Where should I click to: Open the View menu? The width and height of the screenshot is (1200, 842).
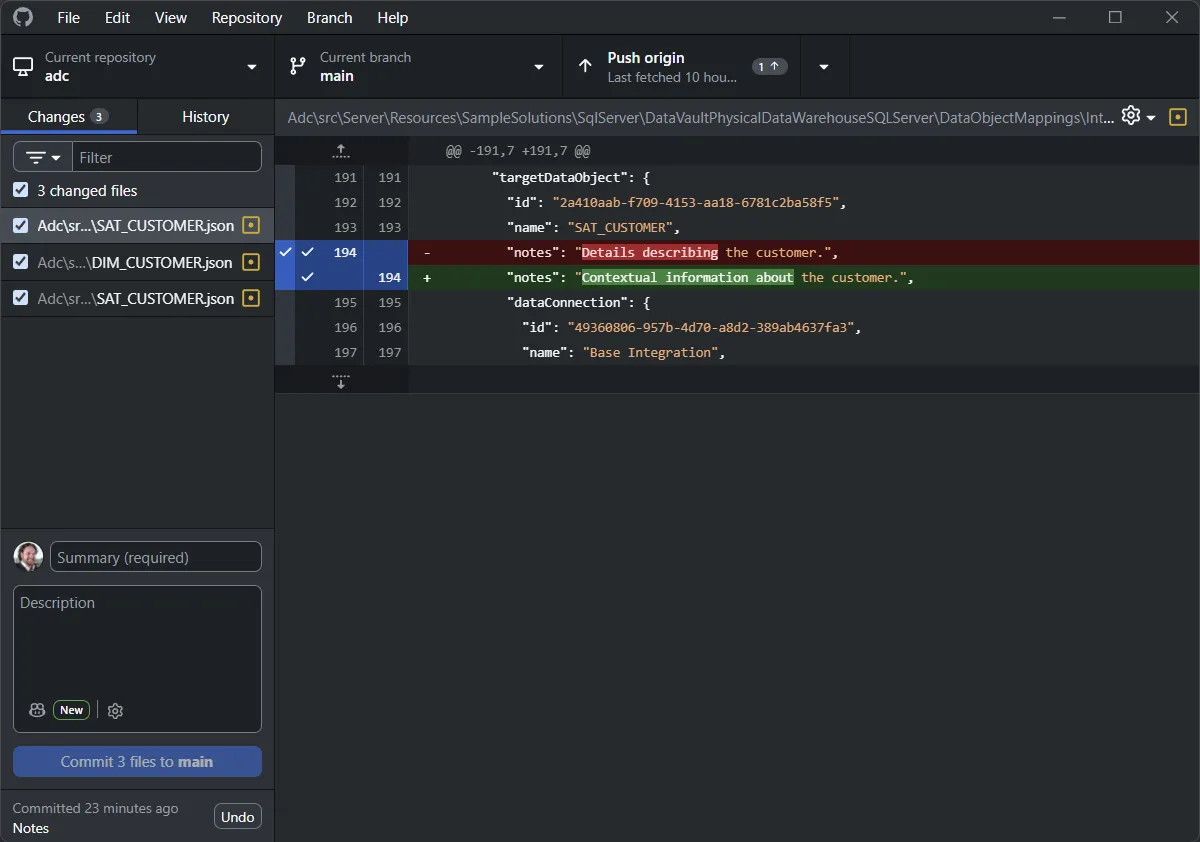(x=171, y=17)
